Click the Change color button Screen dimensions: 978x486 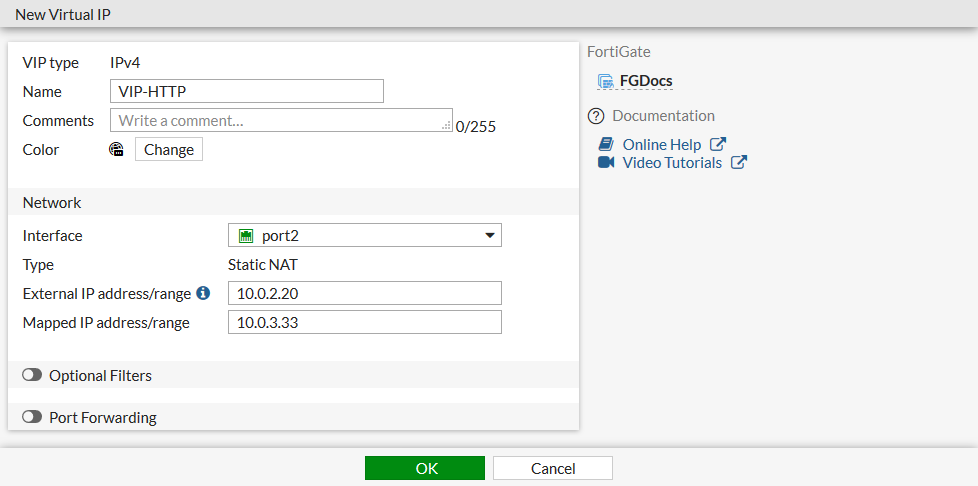[169, 150]
